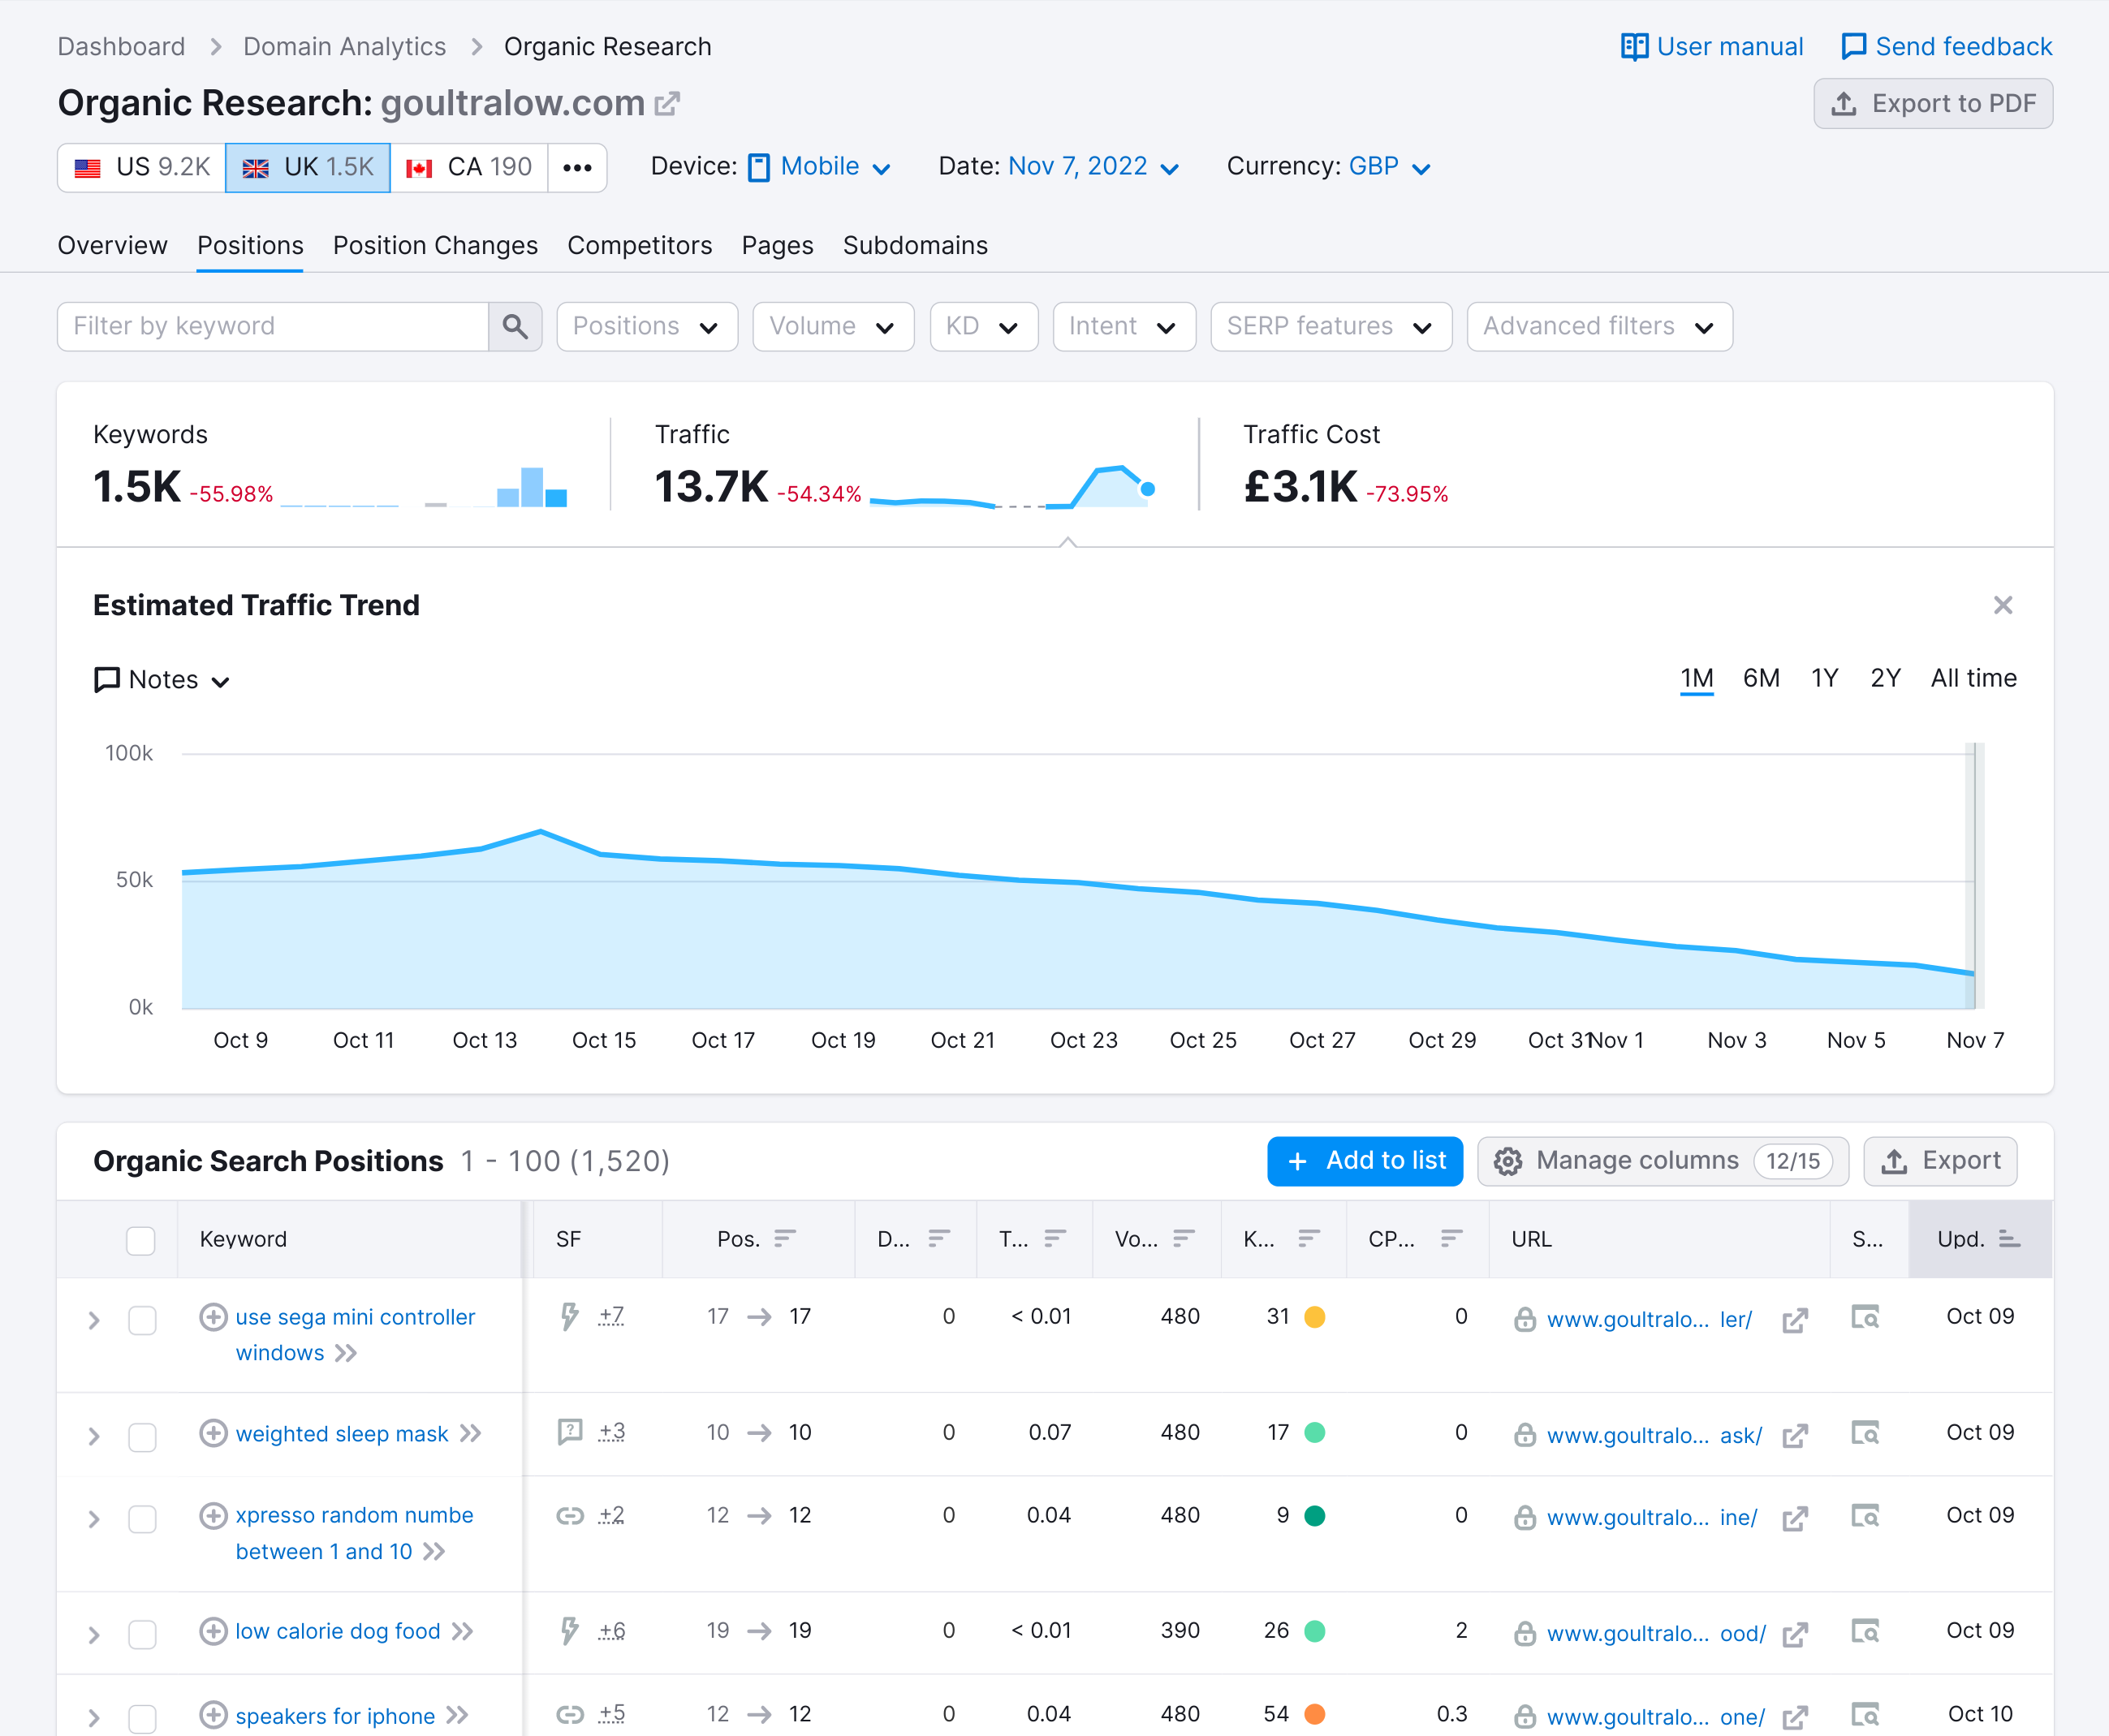The width and height of the screenshot is (2109, 1736).
Task: Open the Notes dropdown
Action: point(162,680)
